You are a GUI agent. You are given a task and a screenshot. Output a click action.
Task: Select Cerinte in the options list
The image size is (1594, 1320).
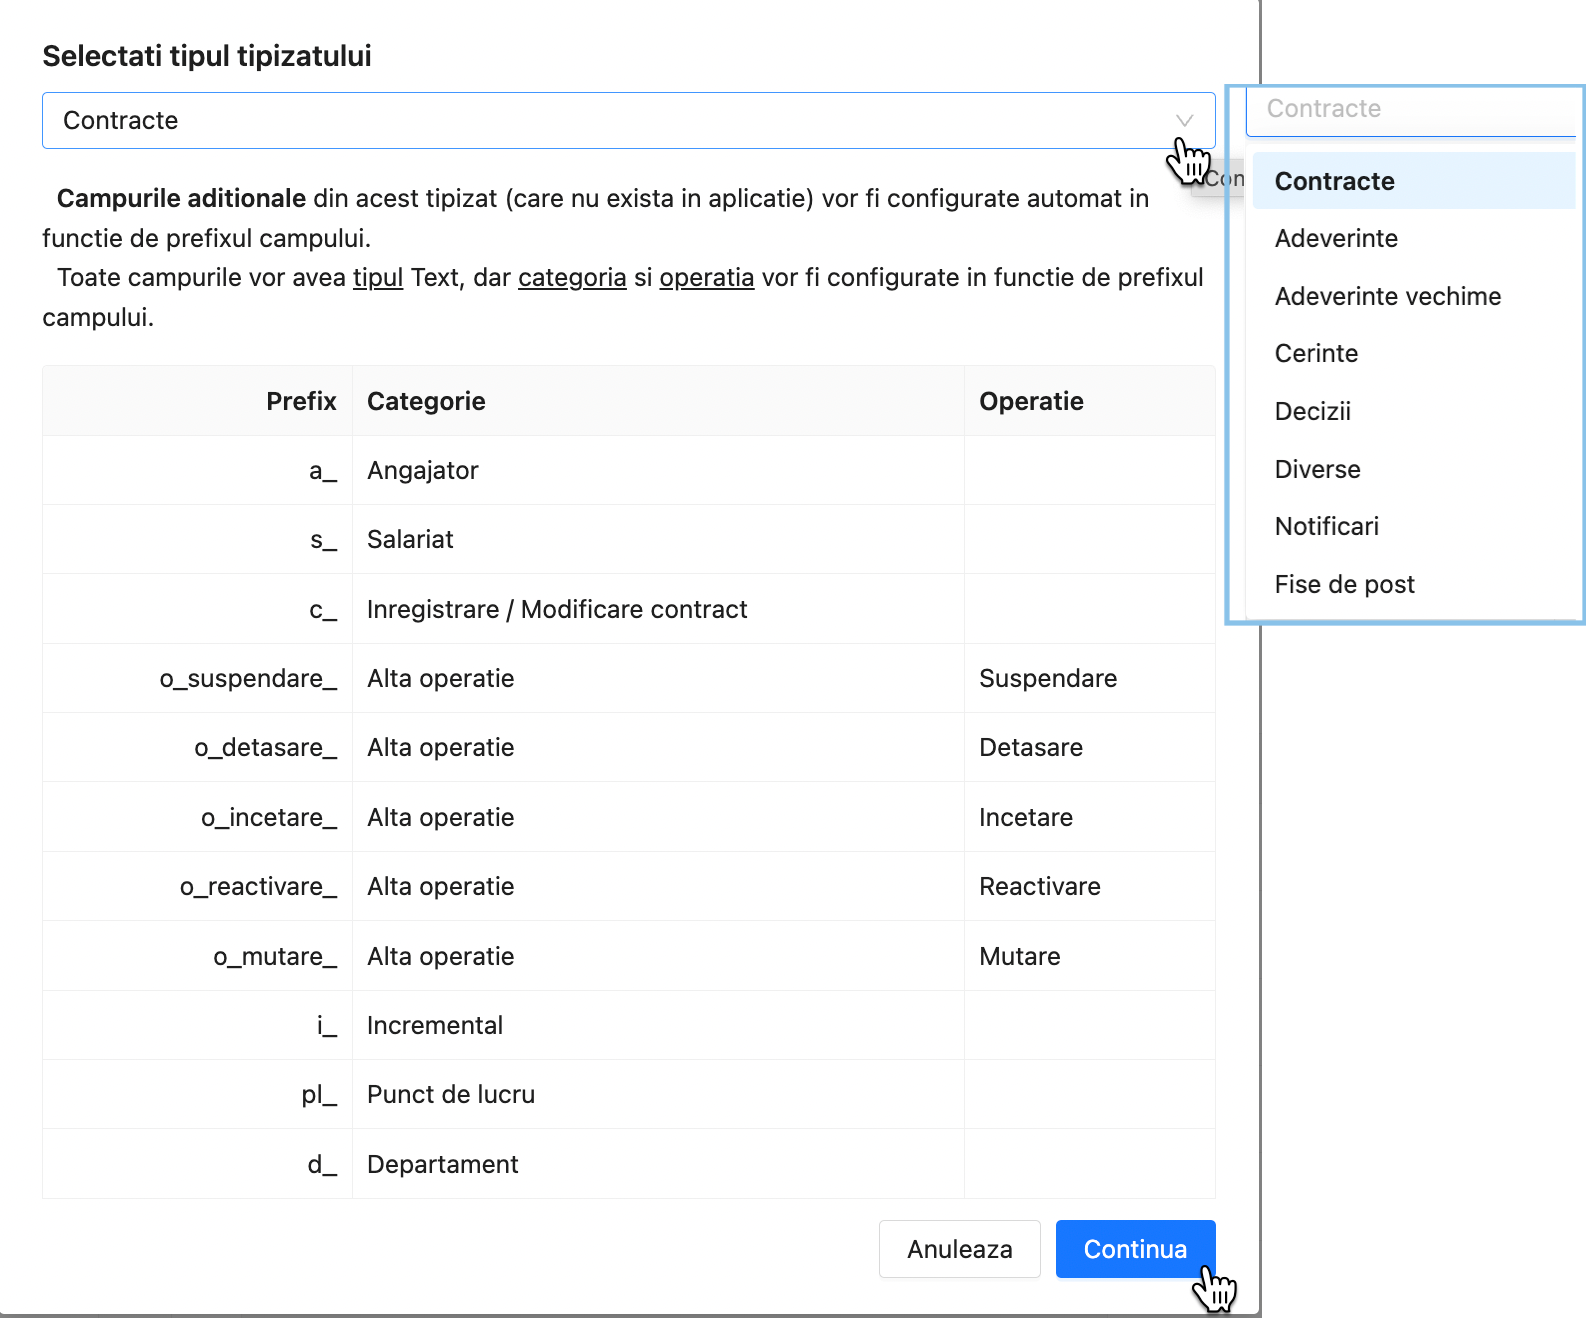[1413, 353]
